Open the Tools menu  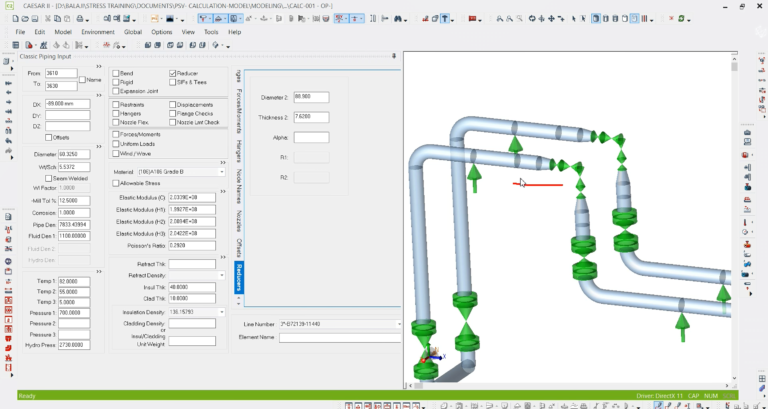pos(211,32)
